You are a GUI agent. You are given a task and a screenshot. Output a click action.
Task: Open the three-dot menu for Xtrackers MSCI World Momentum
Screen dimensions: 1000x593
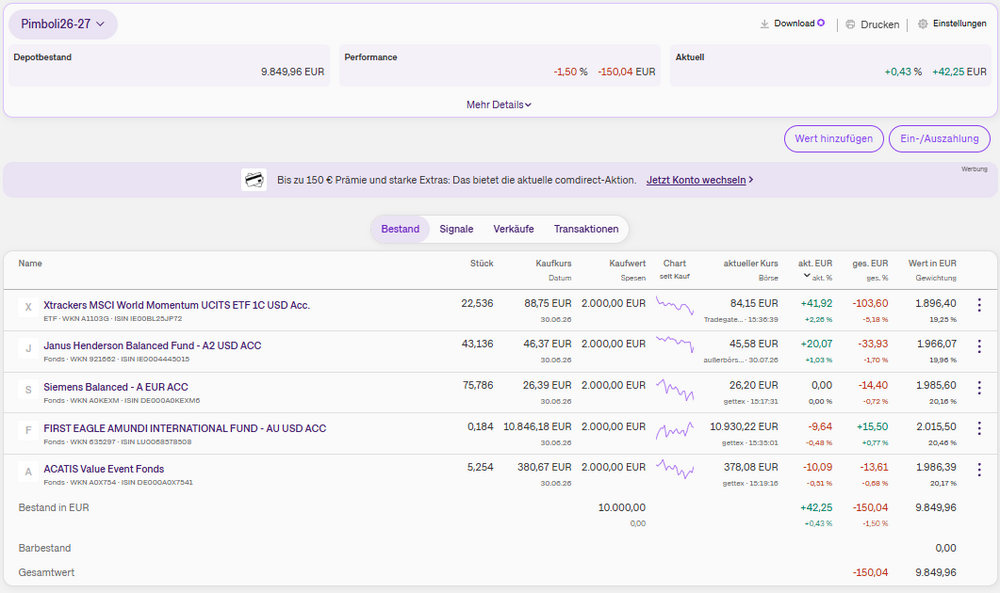(x=979, y=305)
